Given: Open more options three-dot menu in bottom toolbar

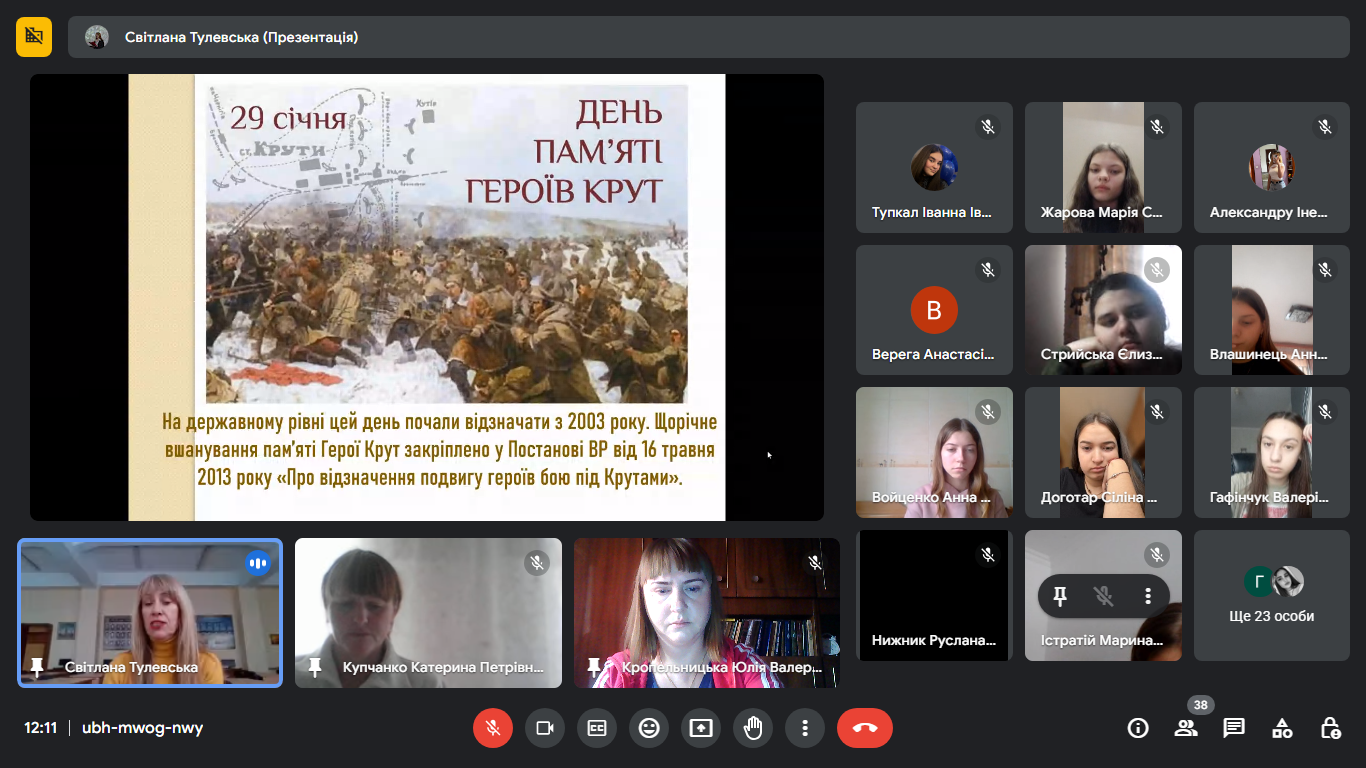Looking at the screenshot, I should point(805,728).
